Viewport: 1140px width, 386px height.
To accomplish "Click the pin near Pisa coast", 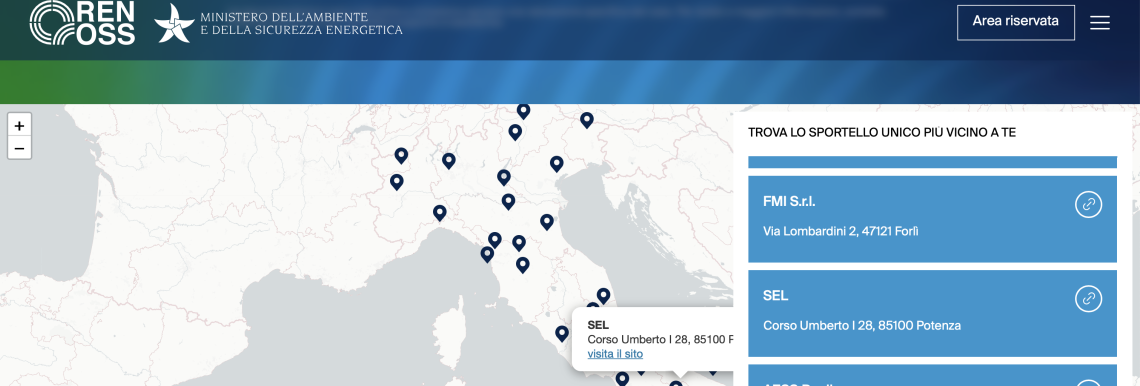I will tap(487, 254).
